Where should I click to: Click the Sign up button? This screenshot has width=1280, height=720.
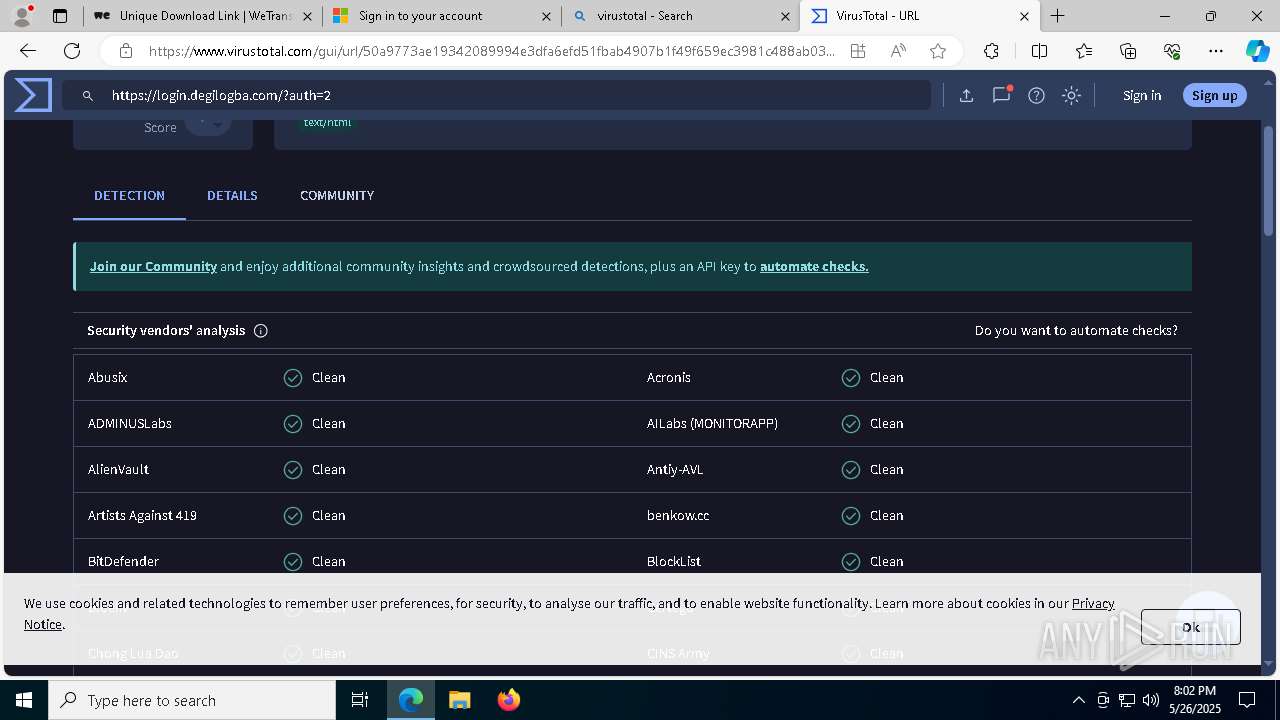pos(1214,95)
